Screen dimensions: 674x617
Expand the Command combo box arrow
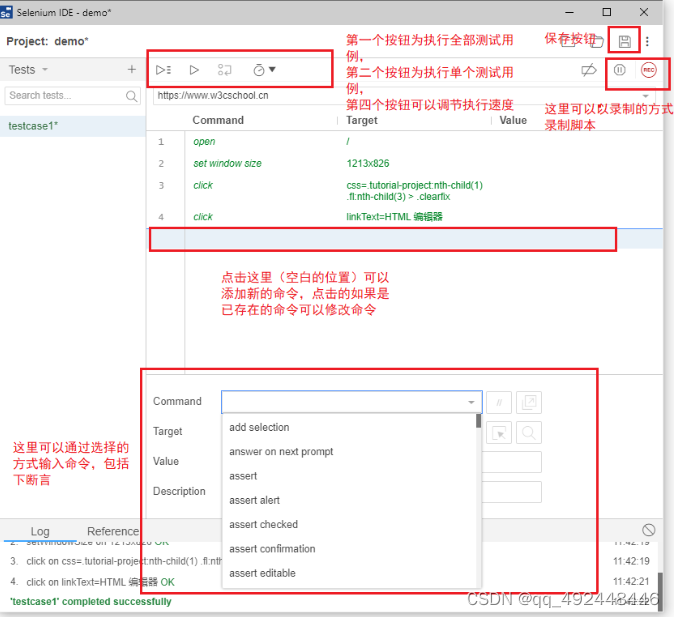(471, 402)
